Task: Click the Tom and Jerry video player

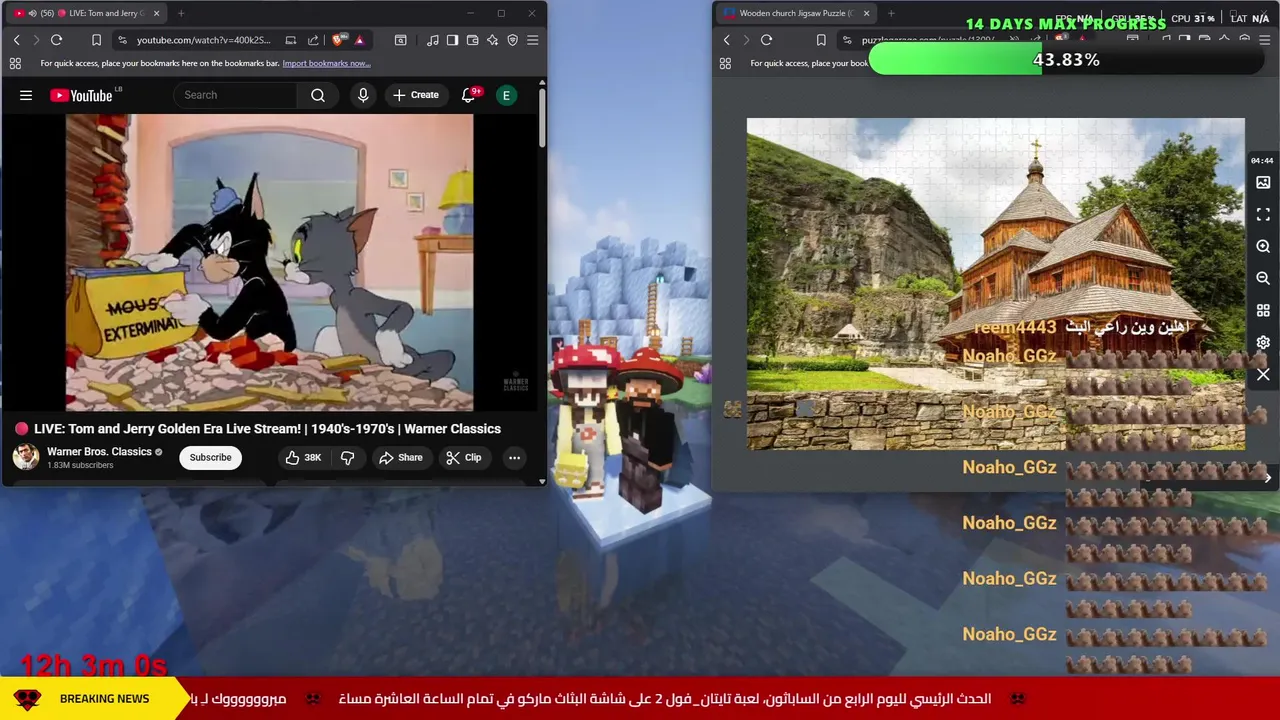Action: point(269,262)
